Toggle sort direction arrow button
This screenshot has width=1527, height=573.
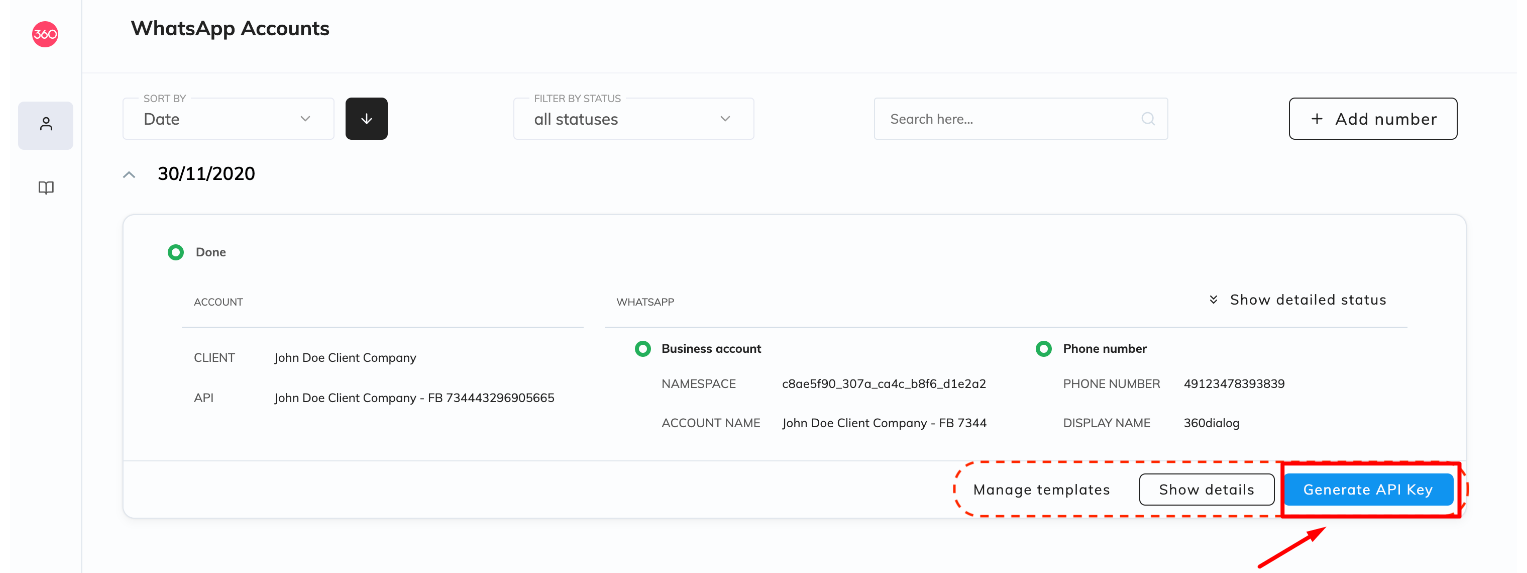pos(367,118)
